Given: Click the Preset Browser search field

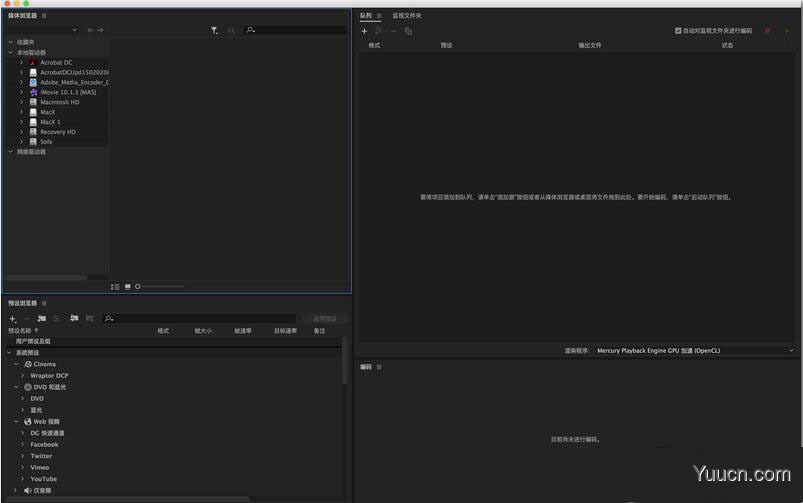Looking at the screenshot, I should coord(199,319).
